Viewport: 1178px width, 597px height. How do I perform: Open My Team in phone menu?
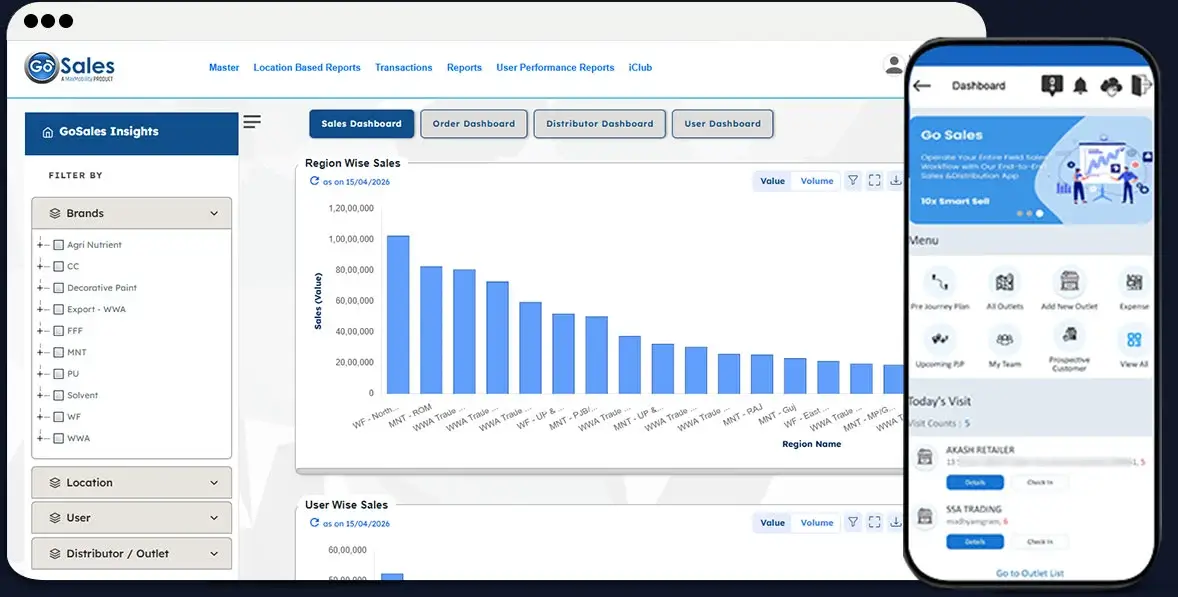click(x=1004, y=346)
